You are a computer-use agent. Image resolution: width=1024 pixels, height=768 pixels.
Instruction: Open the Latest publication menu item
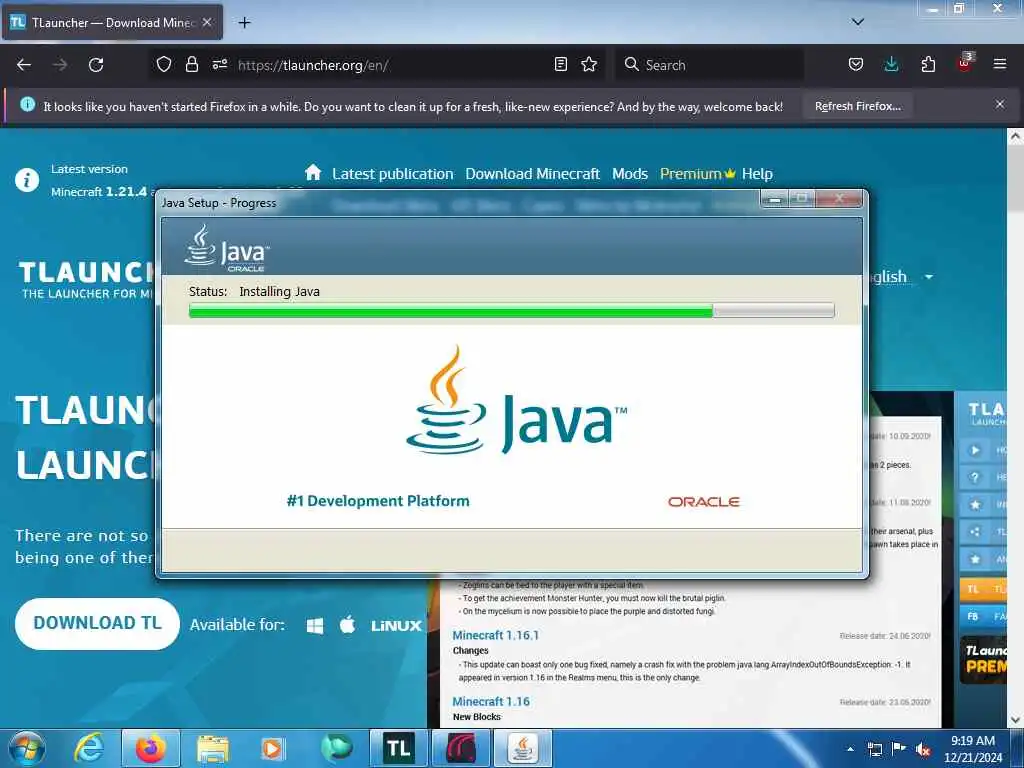click(392, 174)
